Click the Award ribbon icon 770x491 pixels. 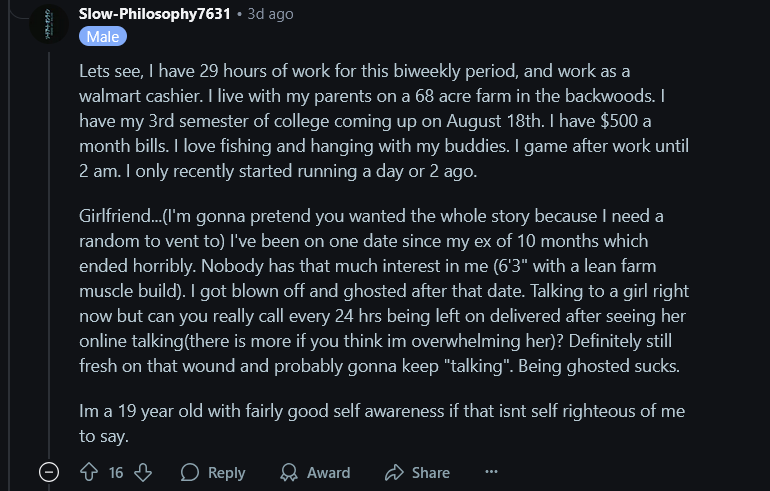coord(289,472)
